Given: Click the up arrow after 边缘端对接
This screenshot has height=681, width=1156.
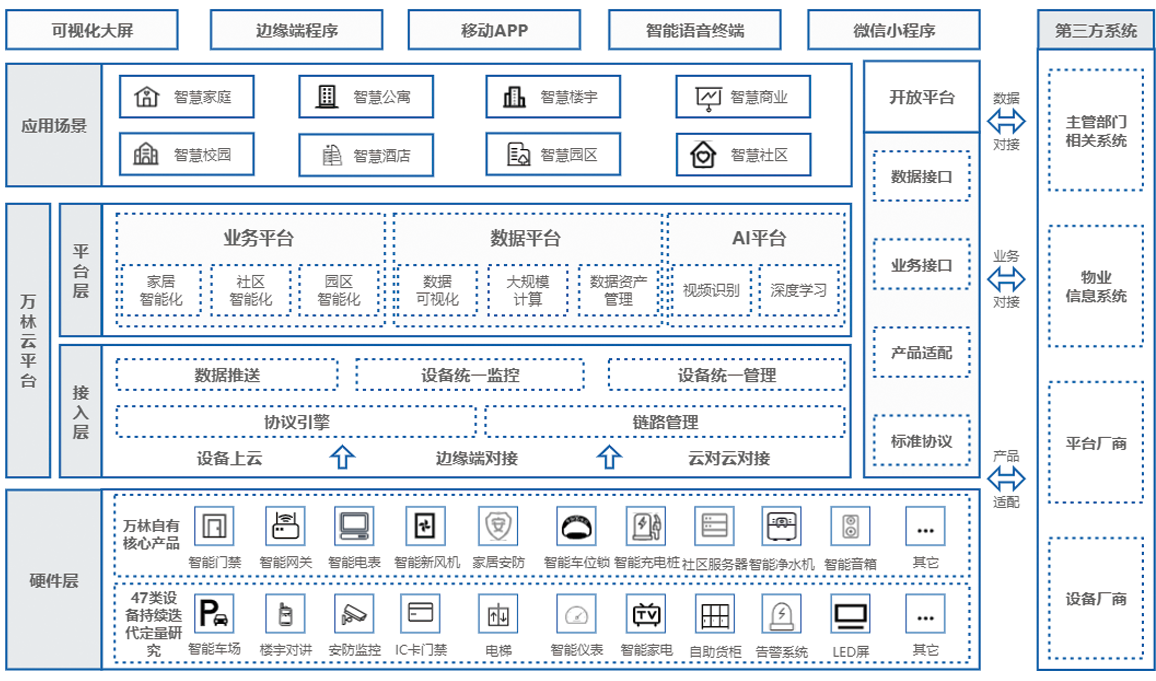Looking at the screenshot, I should [x=609, y=457].
